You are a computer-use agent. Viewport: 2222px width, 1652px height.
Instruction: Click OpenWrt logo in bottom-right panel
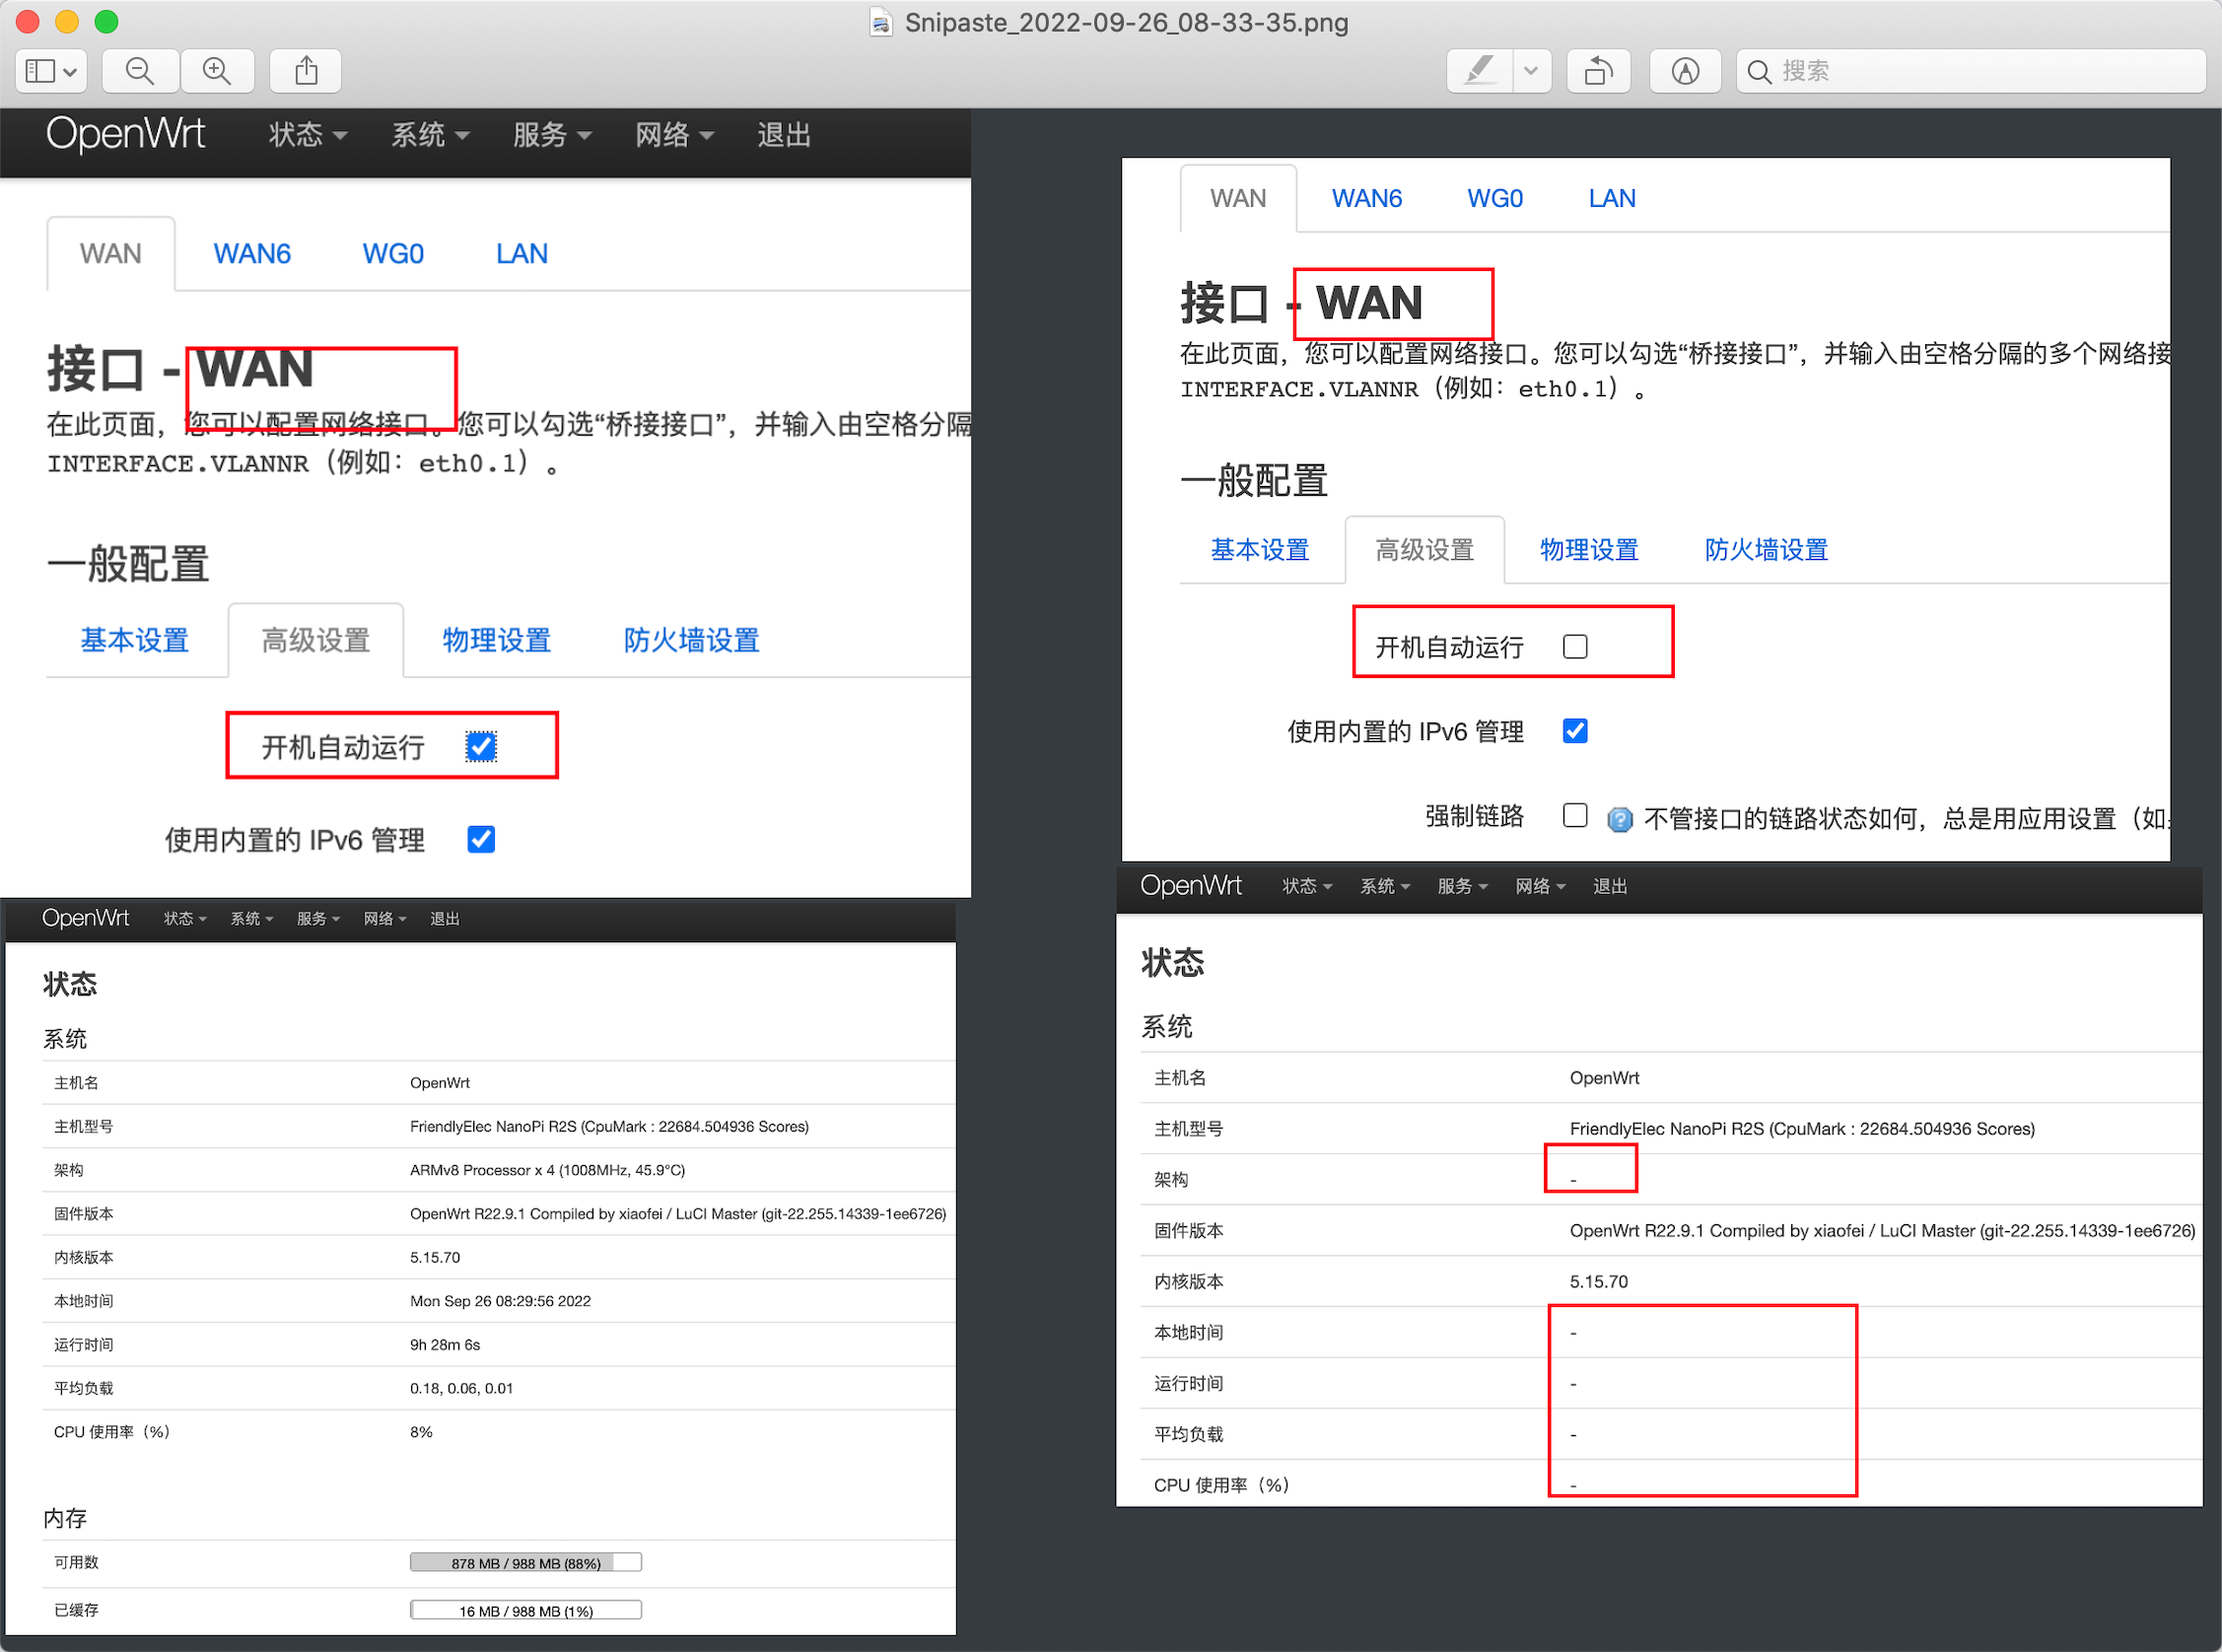(x=1190, y=886)
